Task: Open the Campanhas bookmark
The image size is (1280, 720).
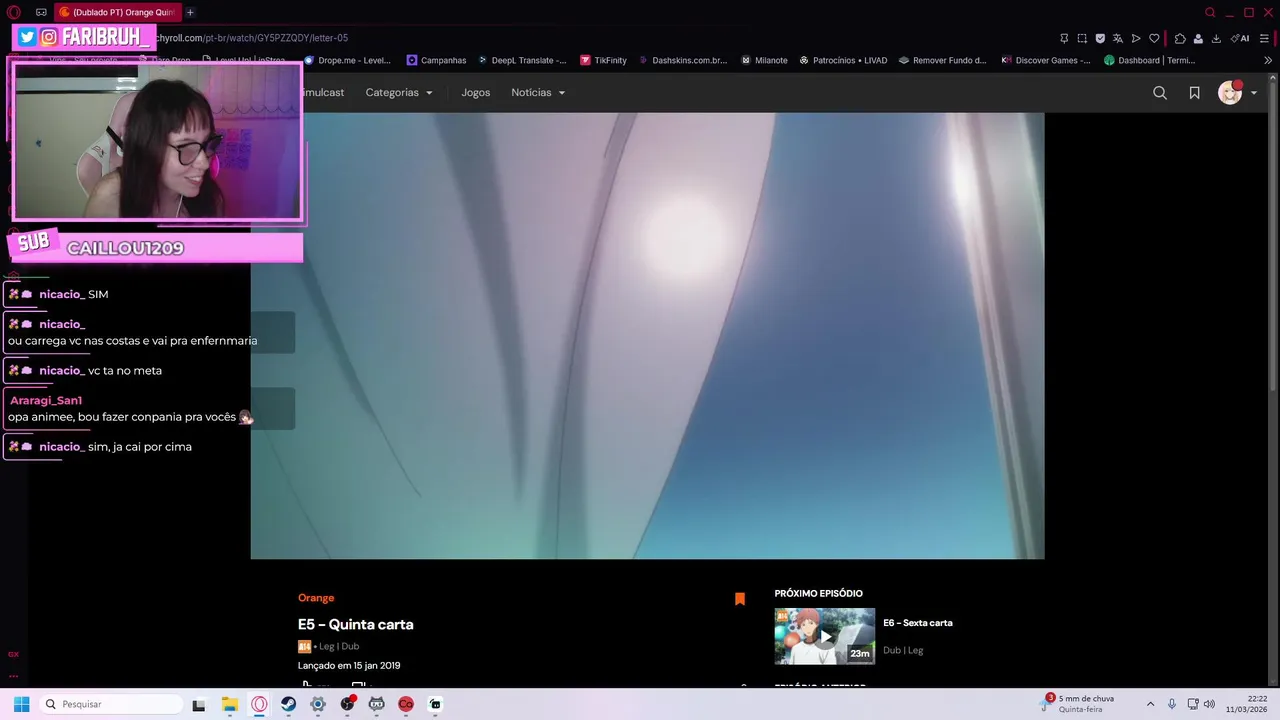Action: [436, 60]
